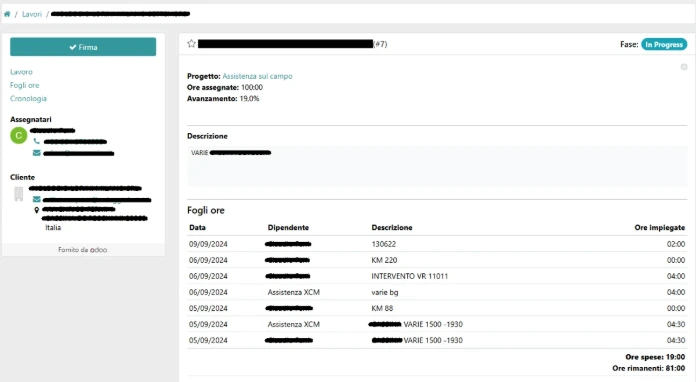Select the Ore assegnate 100:00 value

[252, 87]
